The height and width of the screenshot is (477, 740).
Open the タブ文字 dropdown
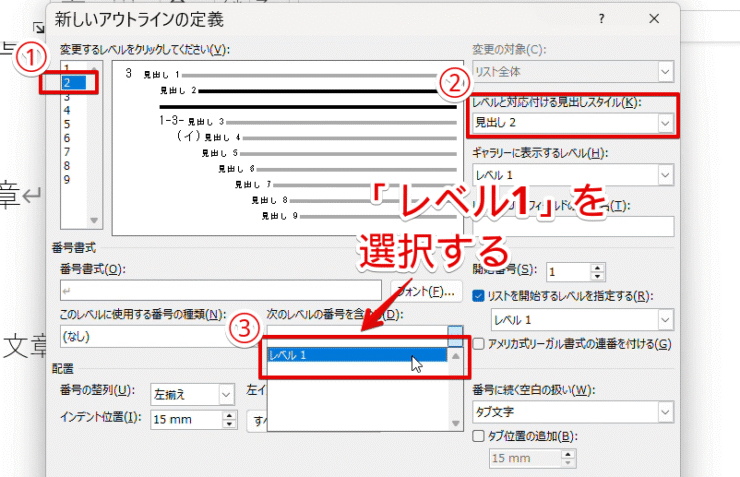[x=665, y=412]
